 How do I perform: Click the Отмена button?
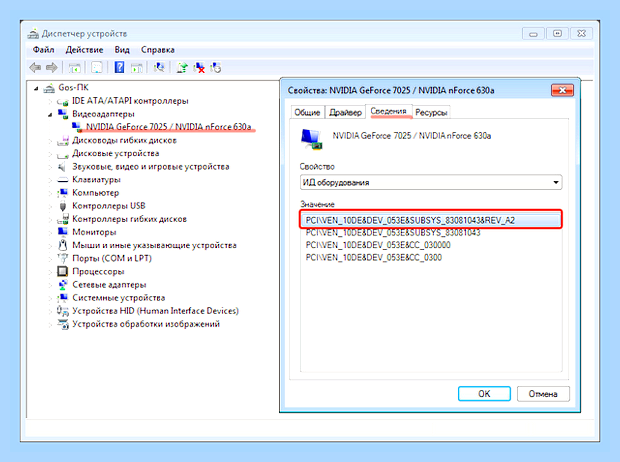click(543, 394)
